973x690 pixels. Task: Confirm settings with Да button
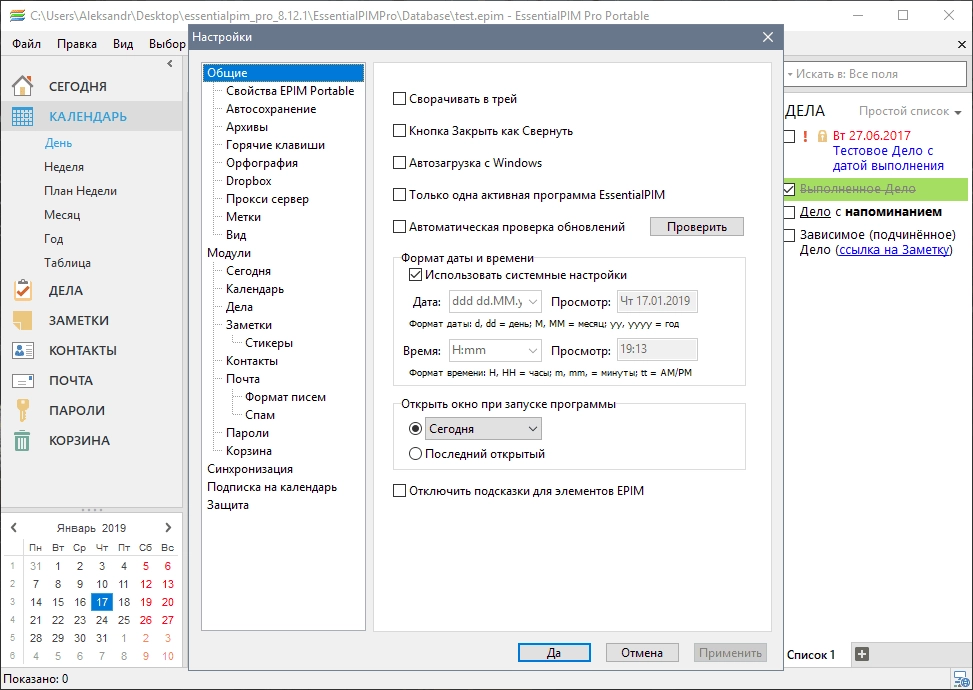click(x=554, y=653)
